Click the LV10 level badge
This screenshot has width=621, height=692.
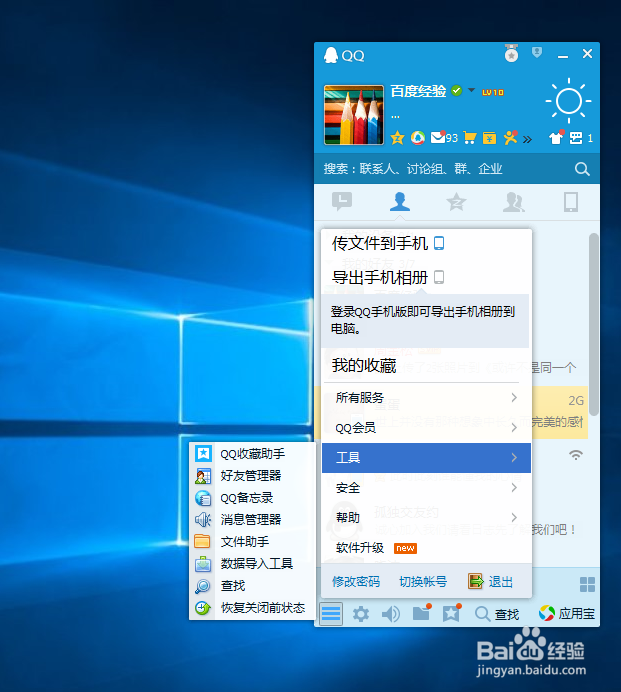point(493,92)
